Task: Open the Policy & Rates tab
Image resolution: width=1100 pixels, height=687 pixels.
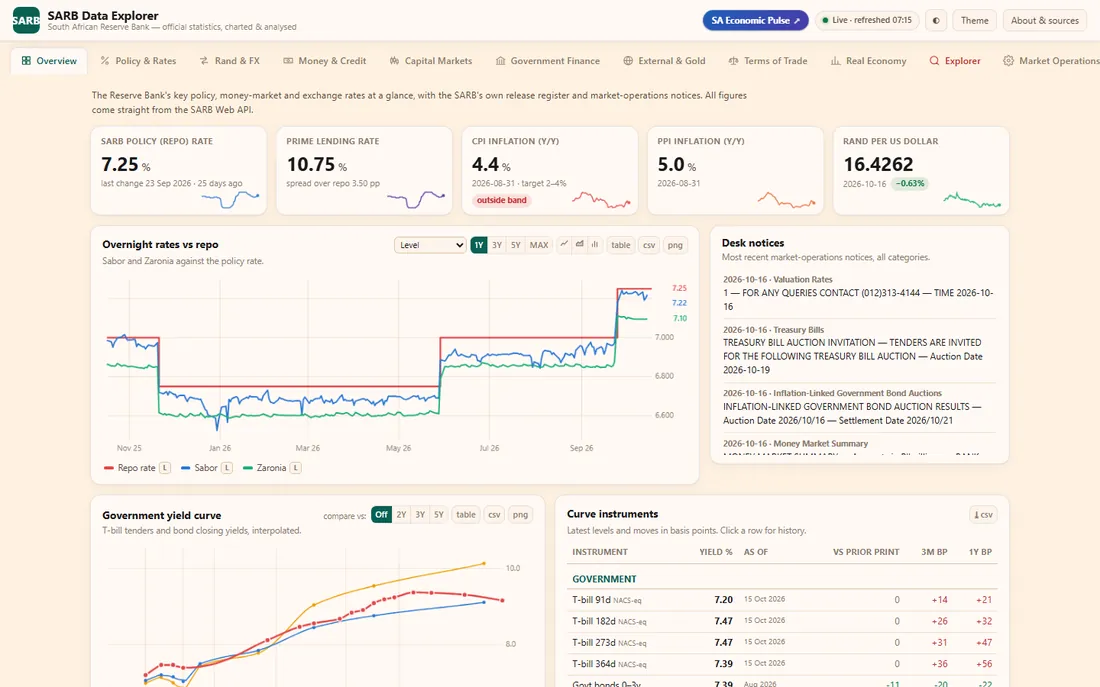Action: tap(138, 61)
